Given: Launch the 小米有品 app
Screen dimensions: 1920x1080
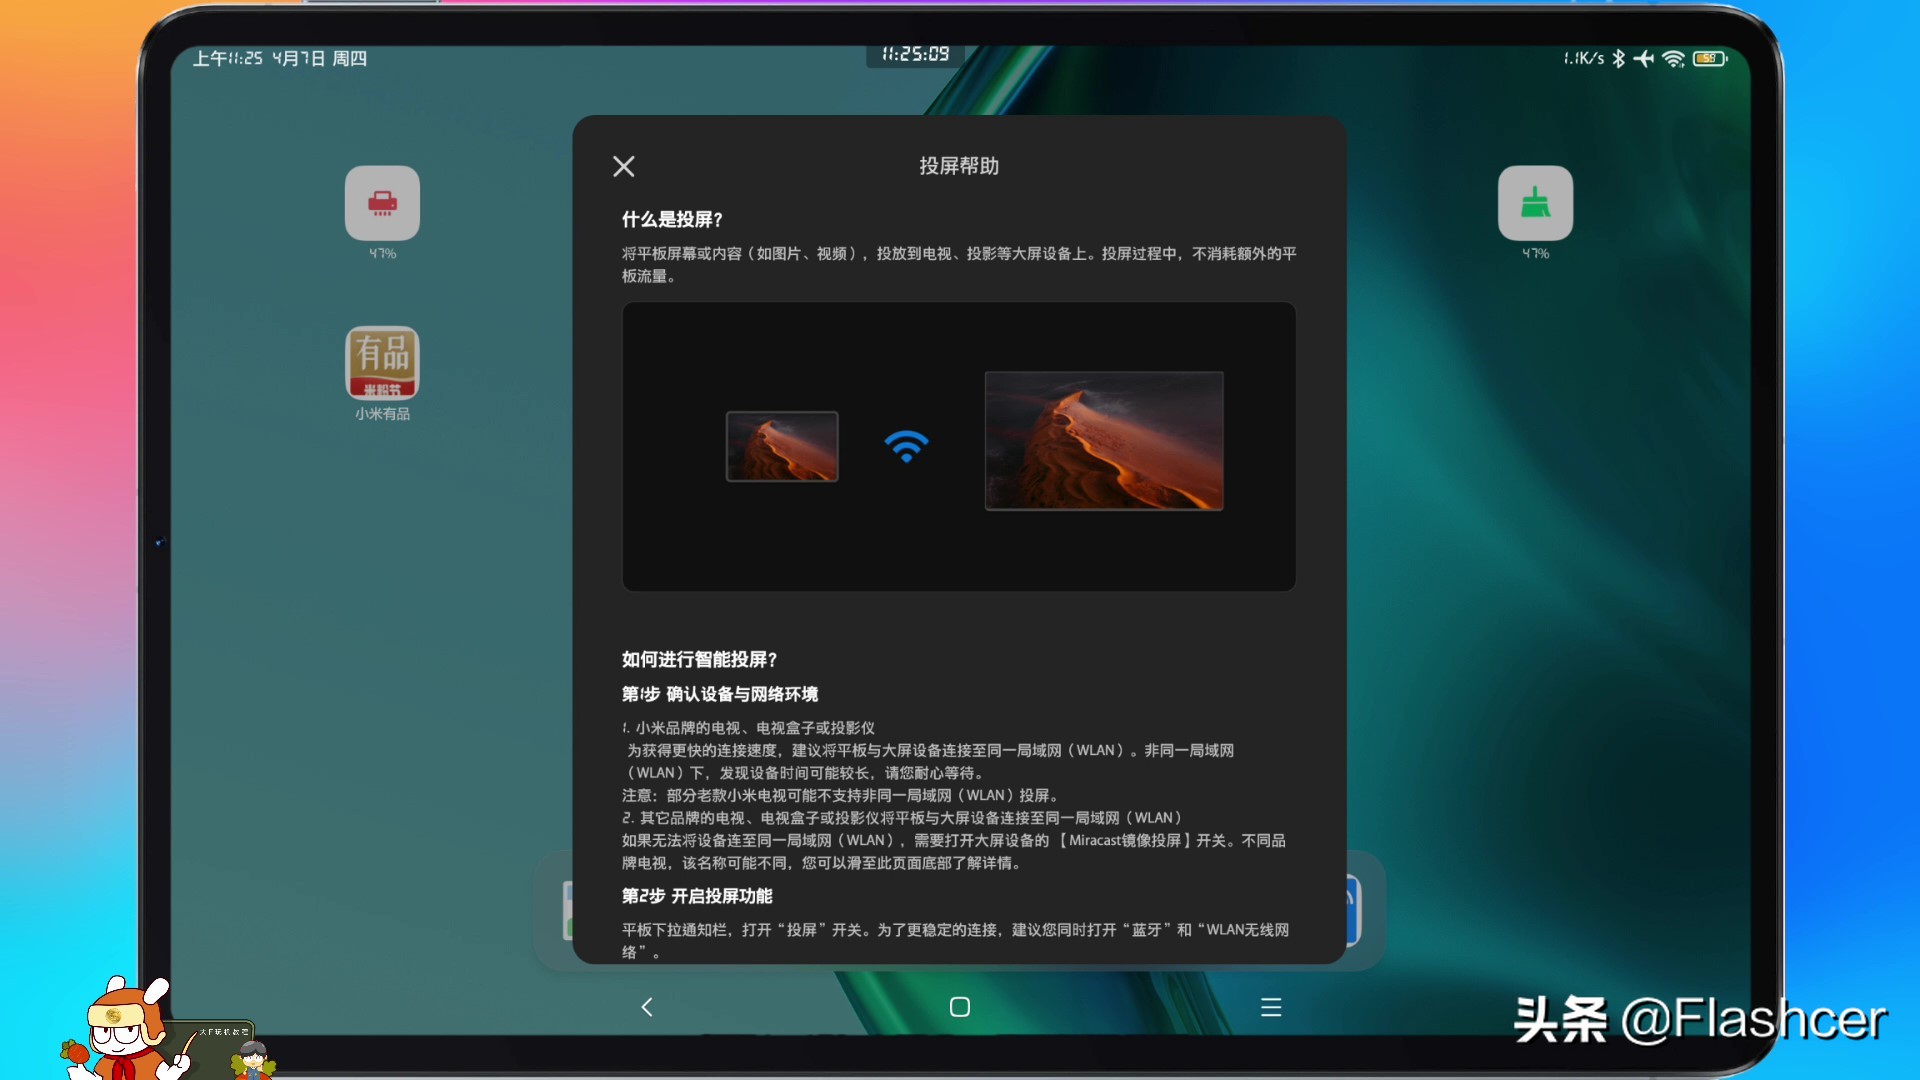Looking at the screenshot, I should [382, 362].
